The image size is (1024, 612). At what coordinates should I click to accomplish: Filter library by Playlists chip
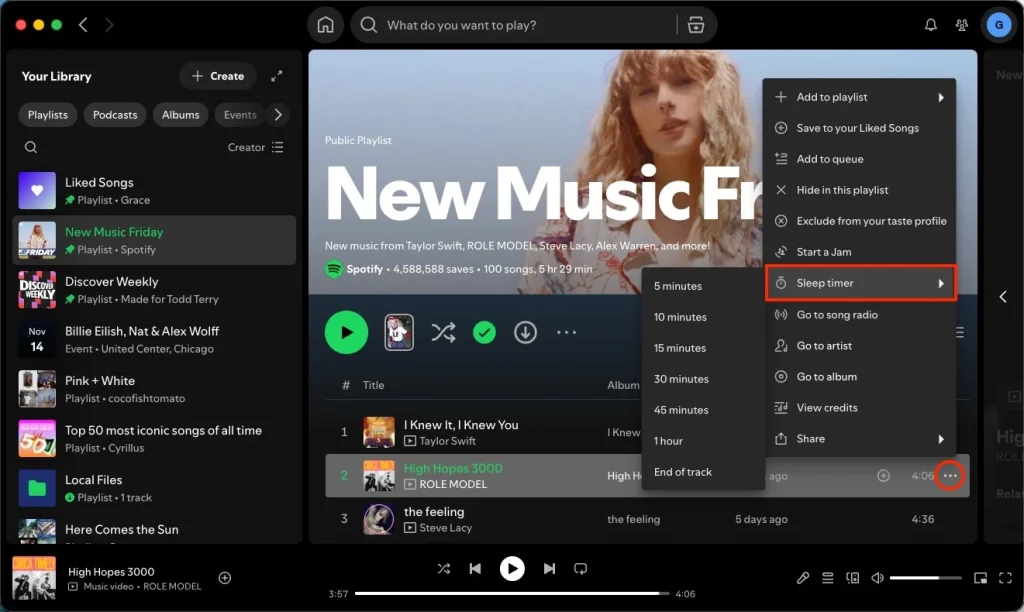click(48, 115)
